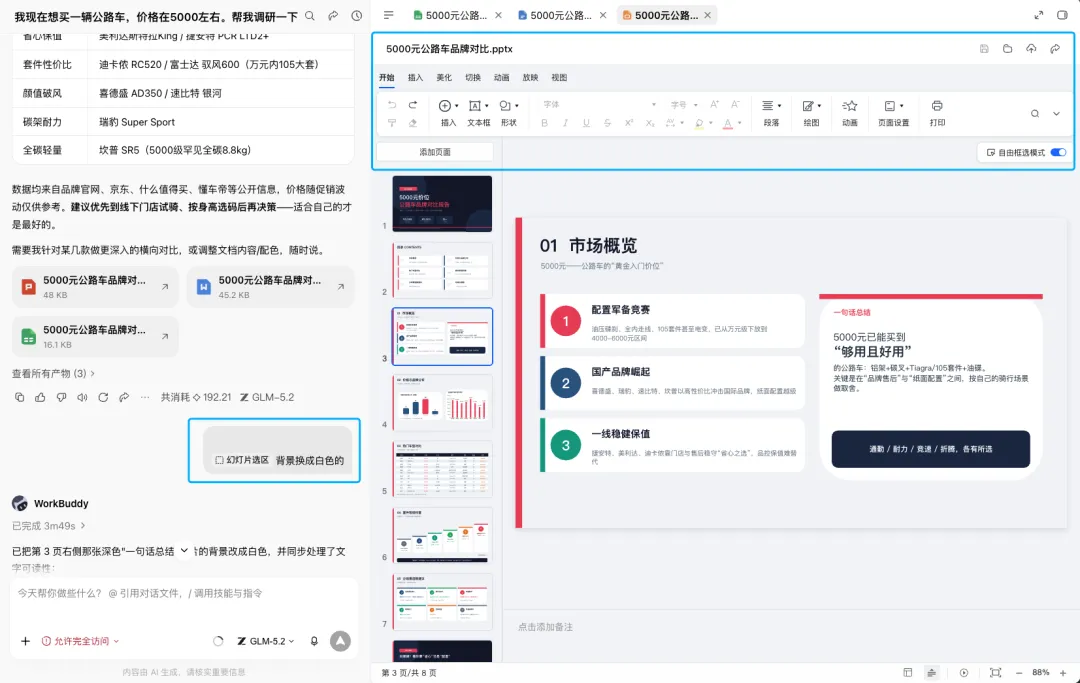Viewport: 1080px width, 683px height.
Task: Toggle bold formatting B
Action: tap(544, 123)
